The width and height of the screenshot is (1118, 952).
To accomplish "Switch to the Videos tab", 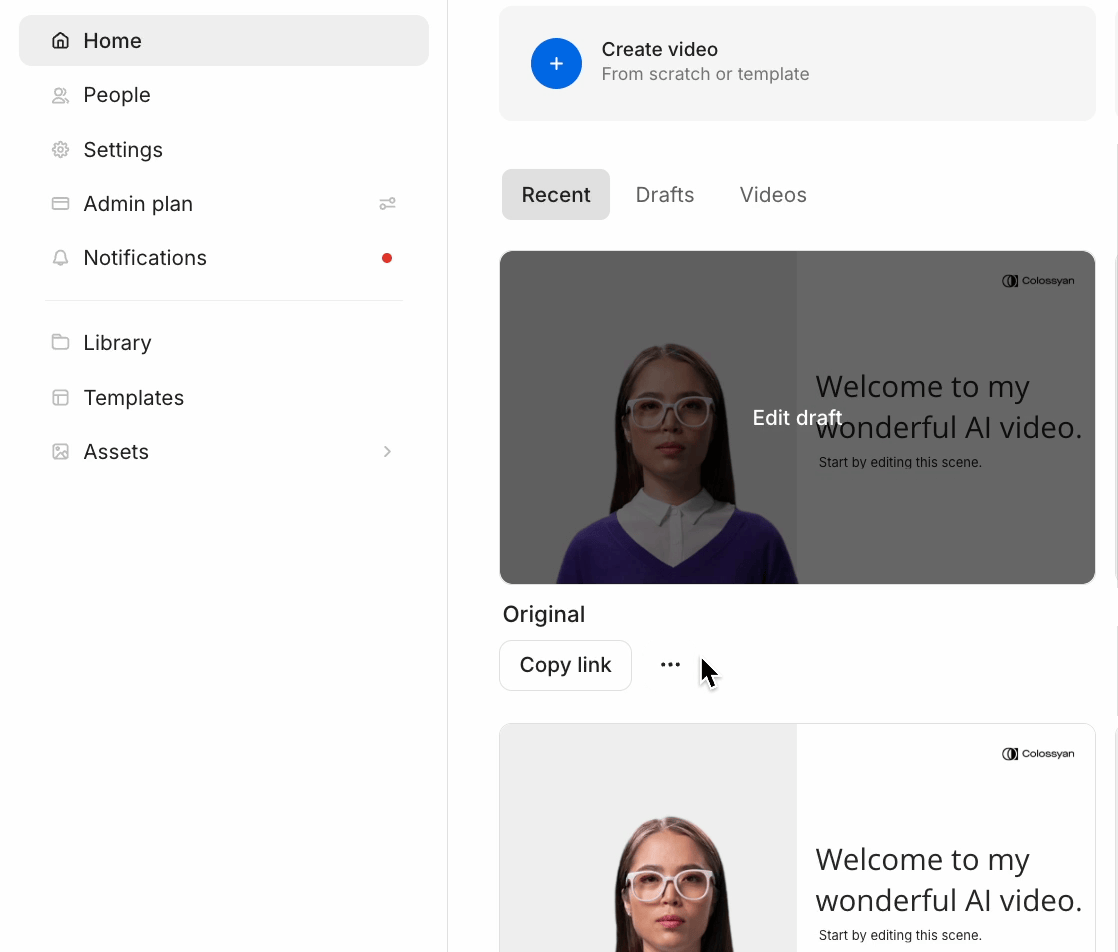I will tap(773, 195).
